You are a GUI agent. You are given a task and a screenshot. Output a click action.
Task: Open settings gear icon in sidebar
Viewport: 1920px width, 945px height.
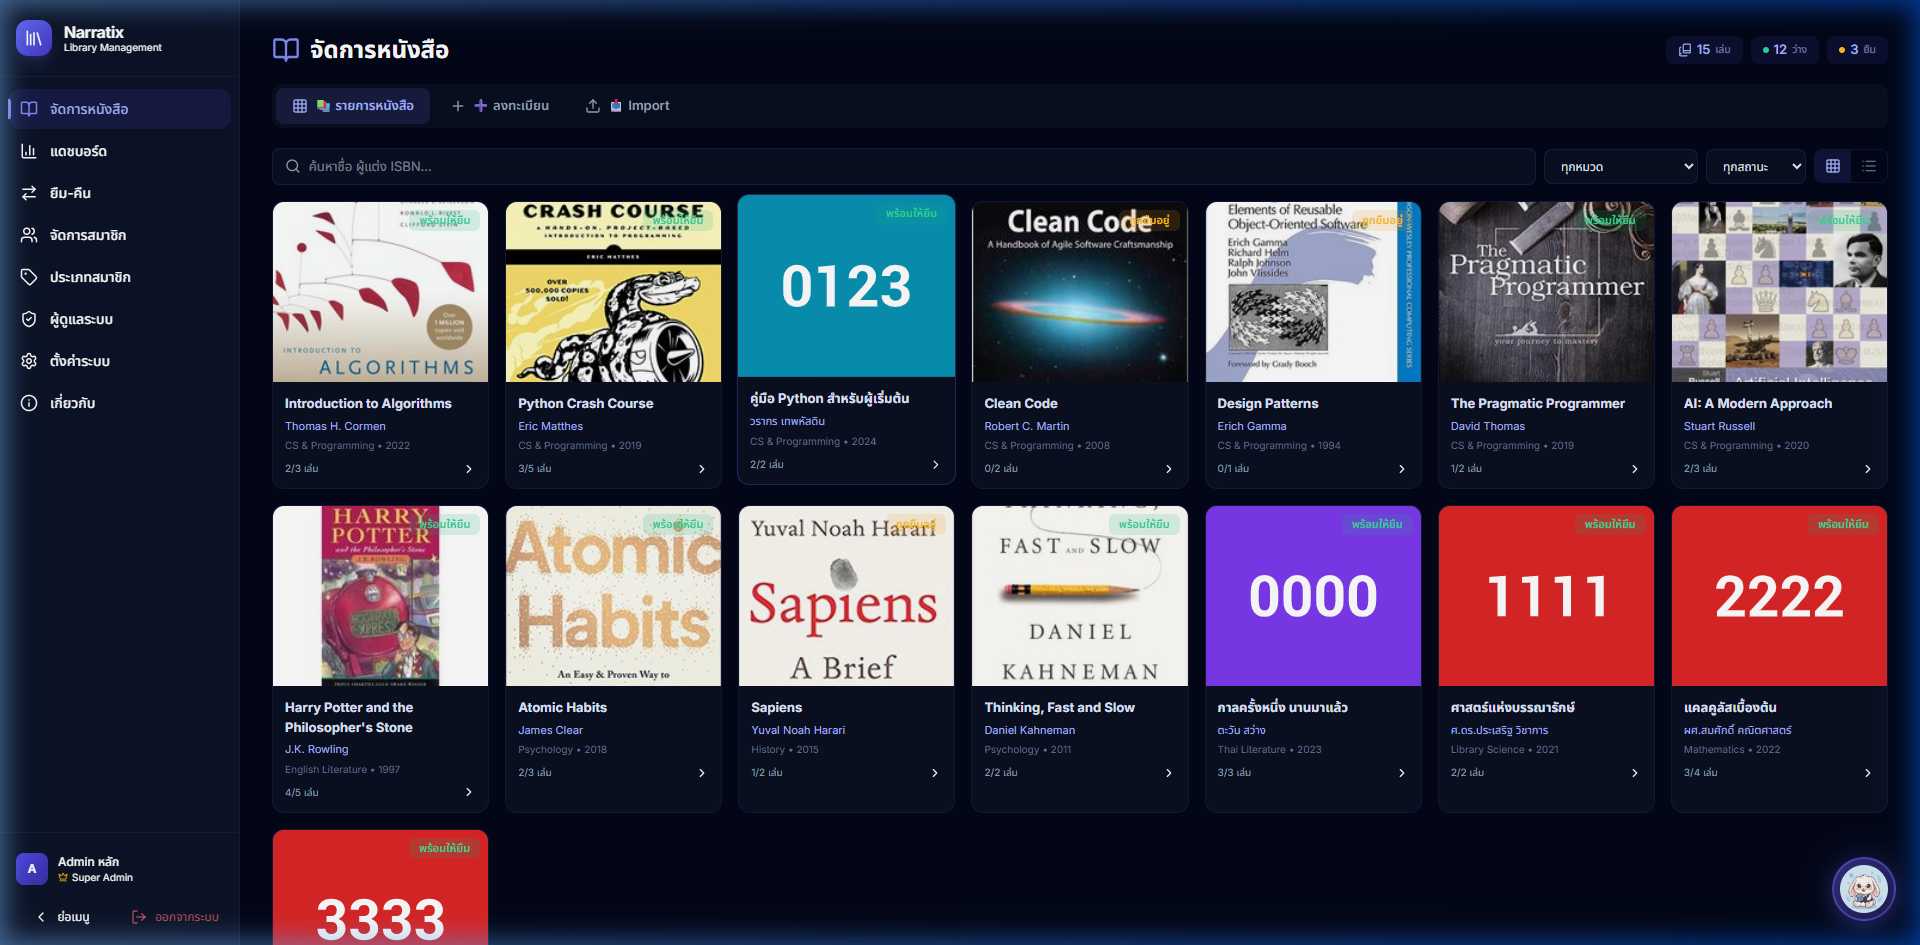29,361
